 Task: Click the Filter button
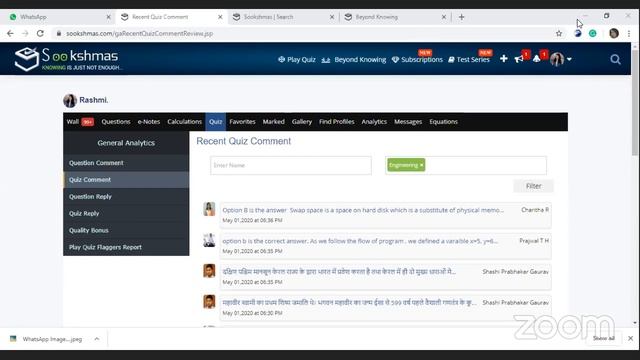click(533, 186)
